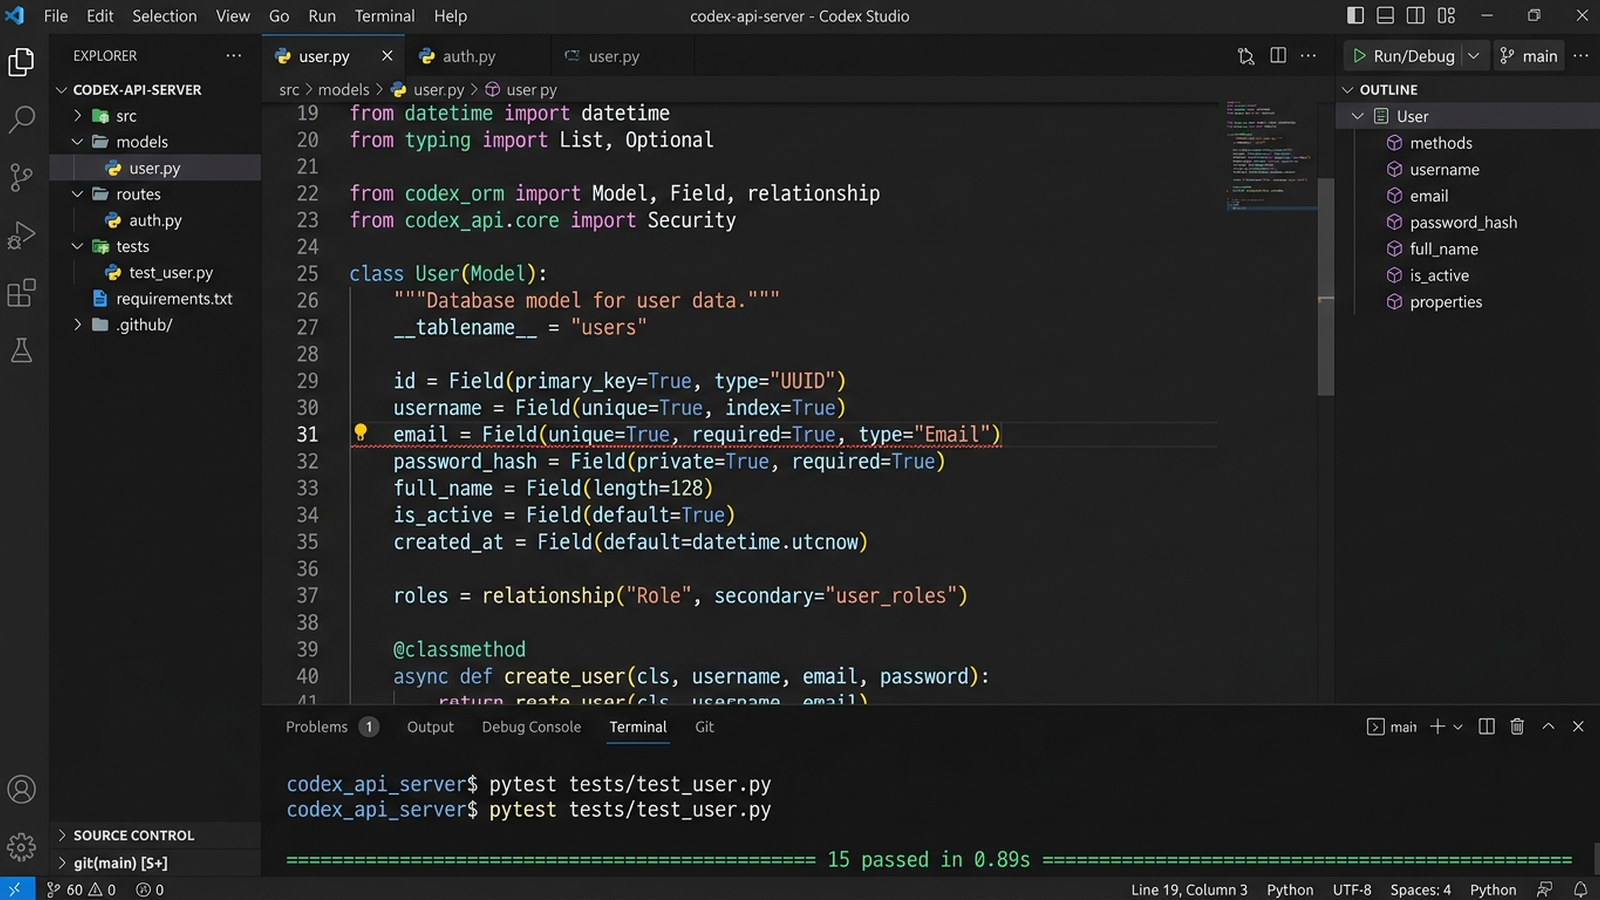Switch to the Debug Console tab
1600x900 pixels.
[x=531, y=727]
